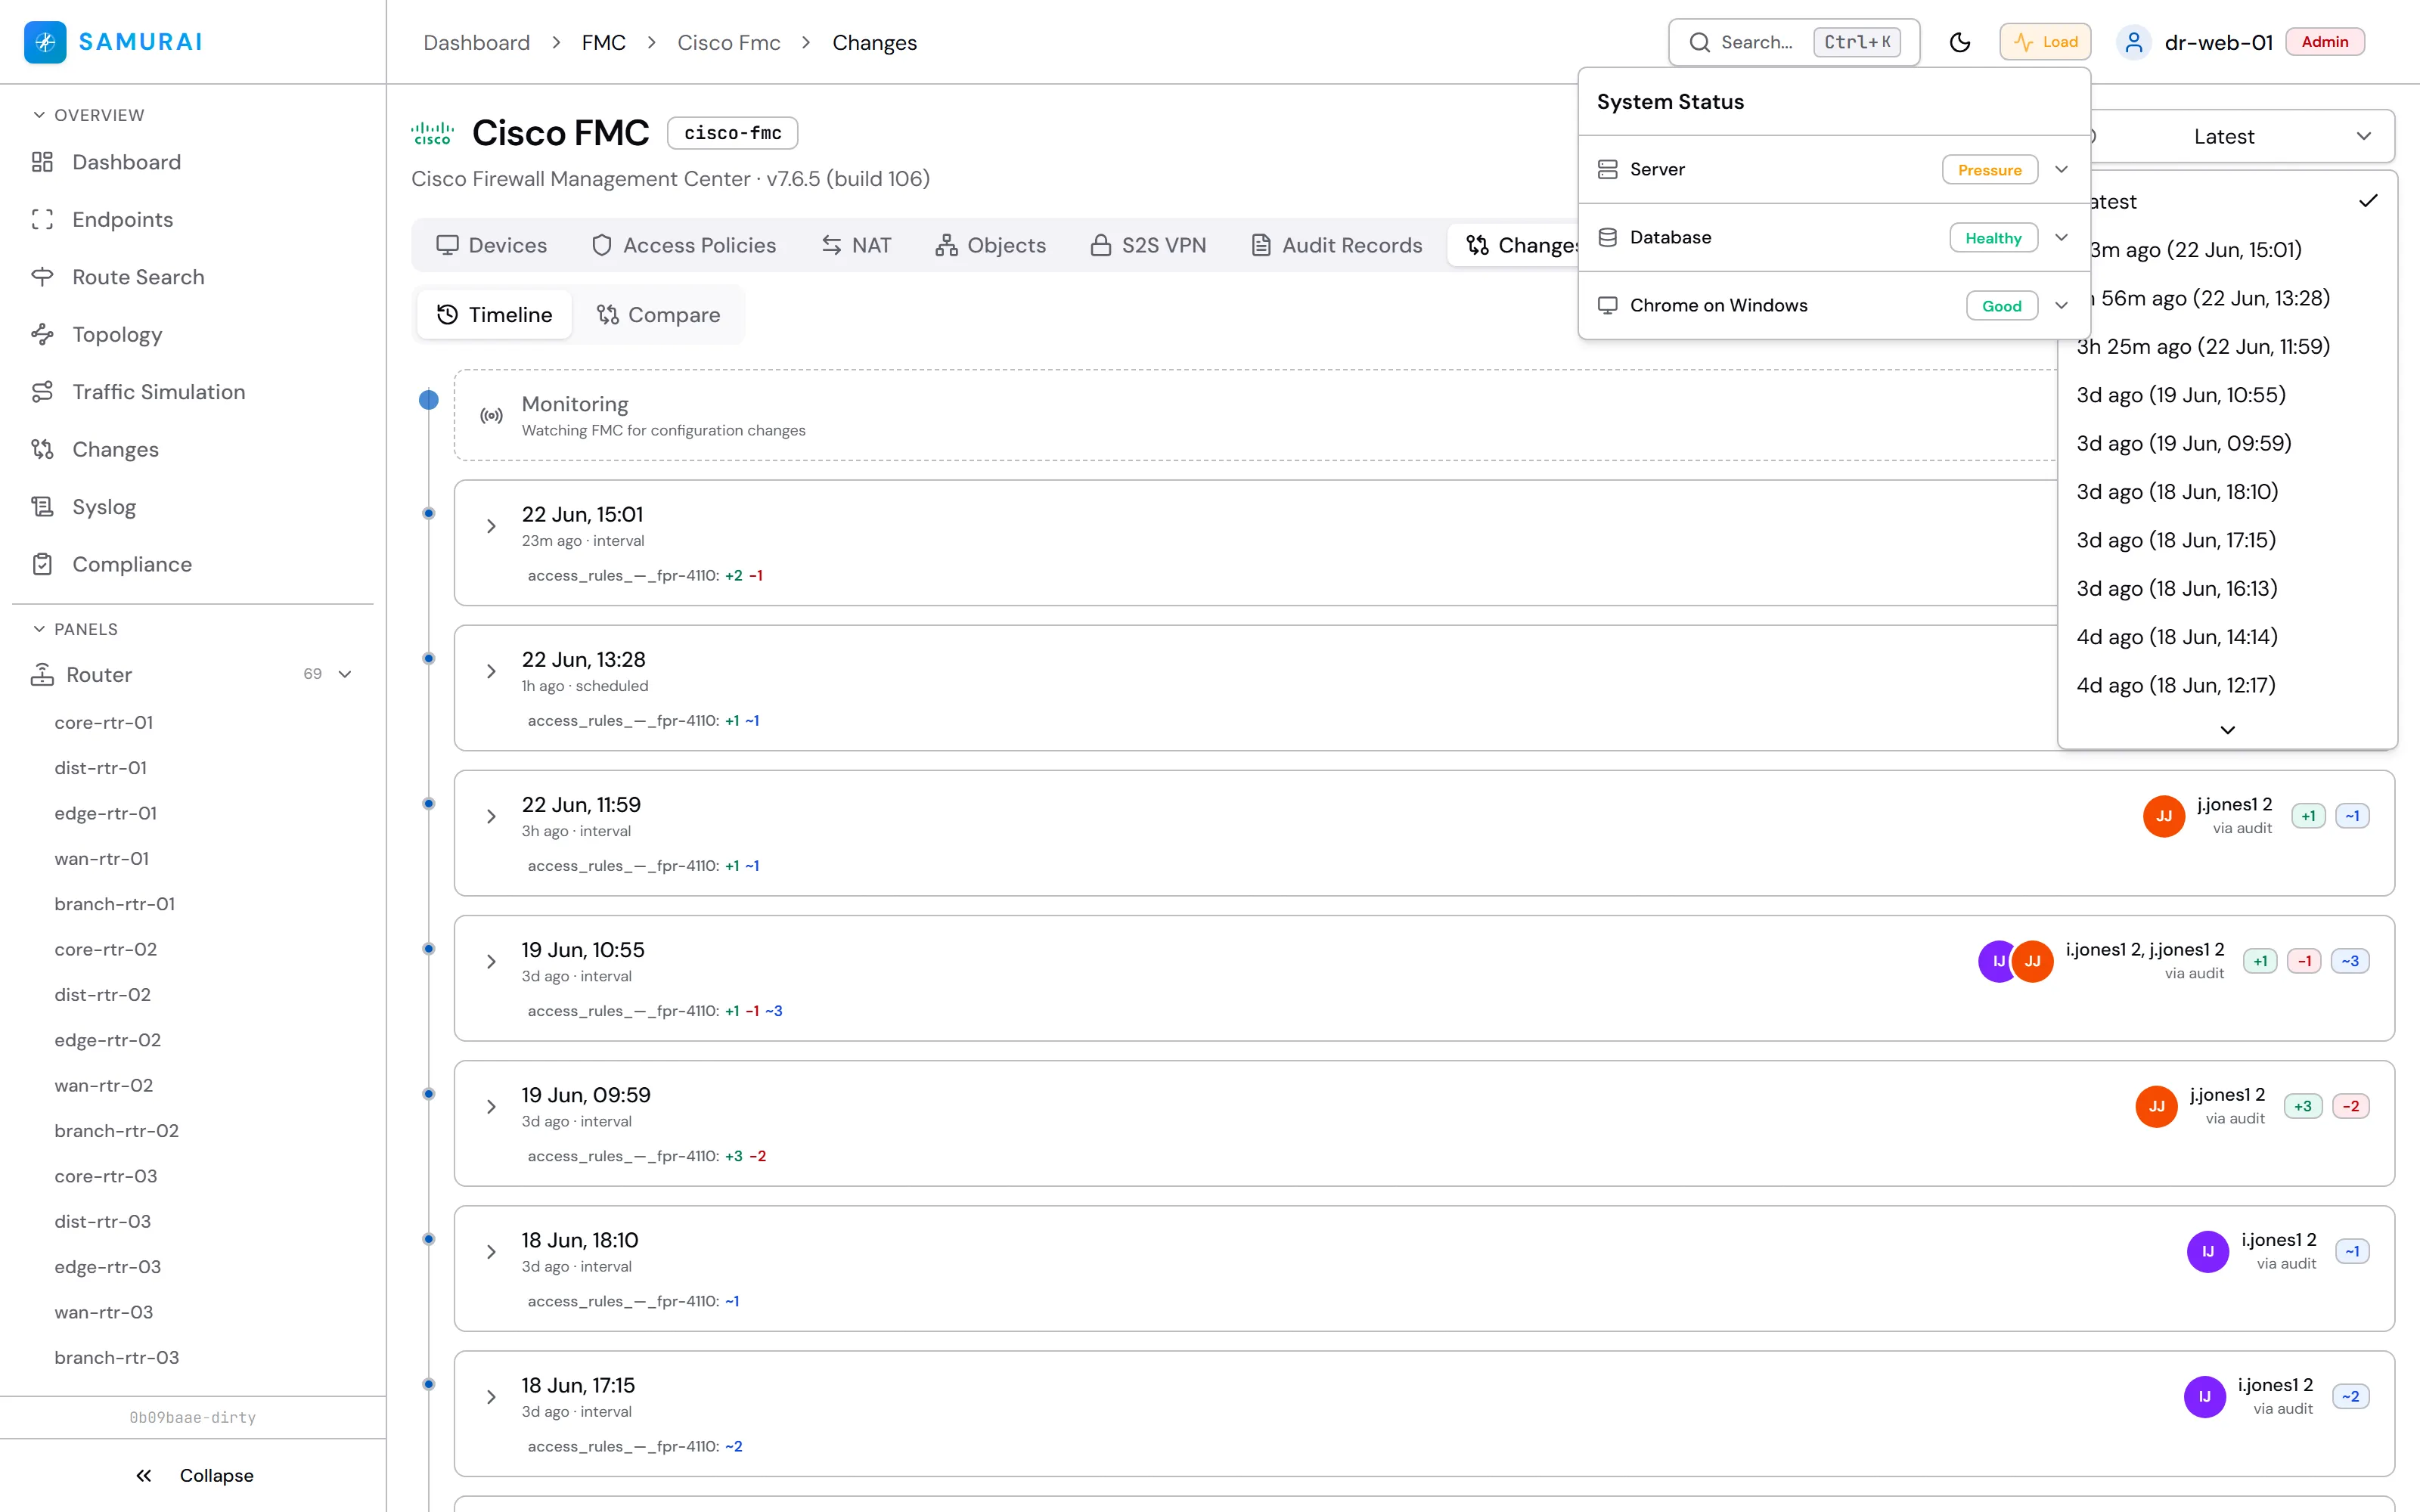This screenshot has height=1512, width=2420.
Task: Click the Monitoring timeline marker dot
Action: click(429, 400)
